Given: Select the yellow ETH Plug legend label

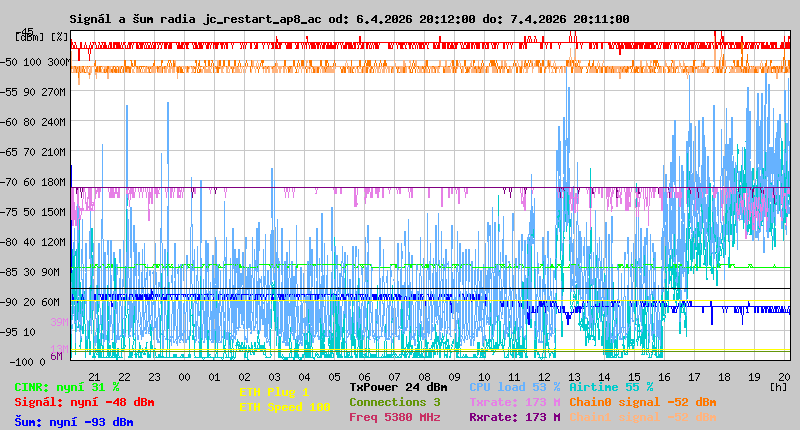Looking at the screenshot, I should (274, 392).
